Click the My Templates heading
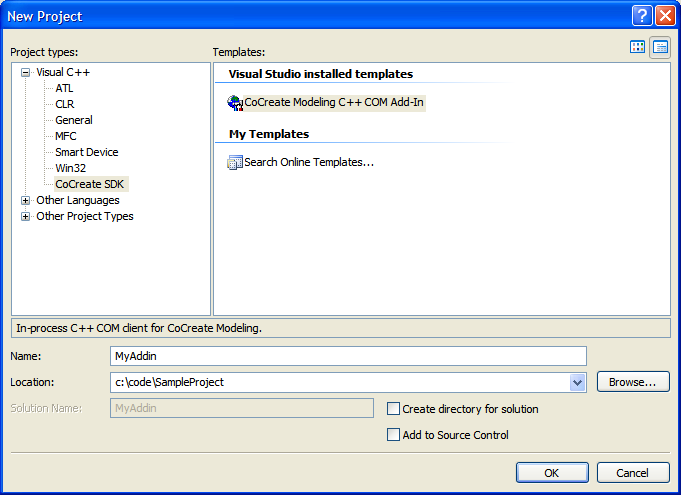The width and height of the screenshot is (681, 495). click(269, 134)
